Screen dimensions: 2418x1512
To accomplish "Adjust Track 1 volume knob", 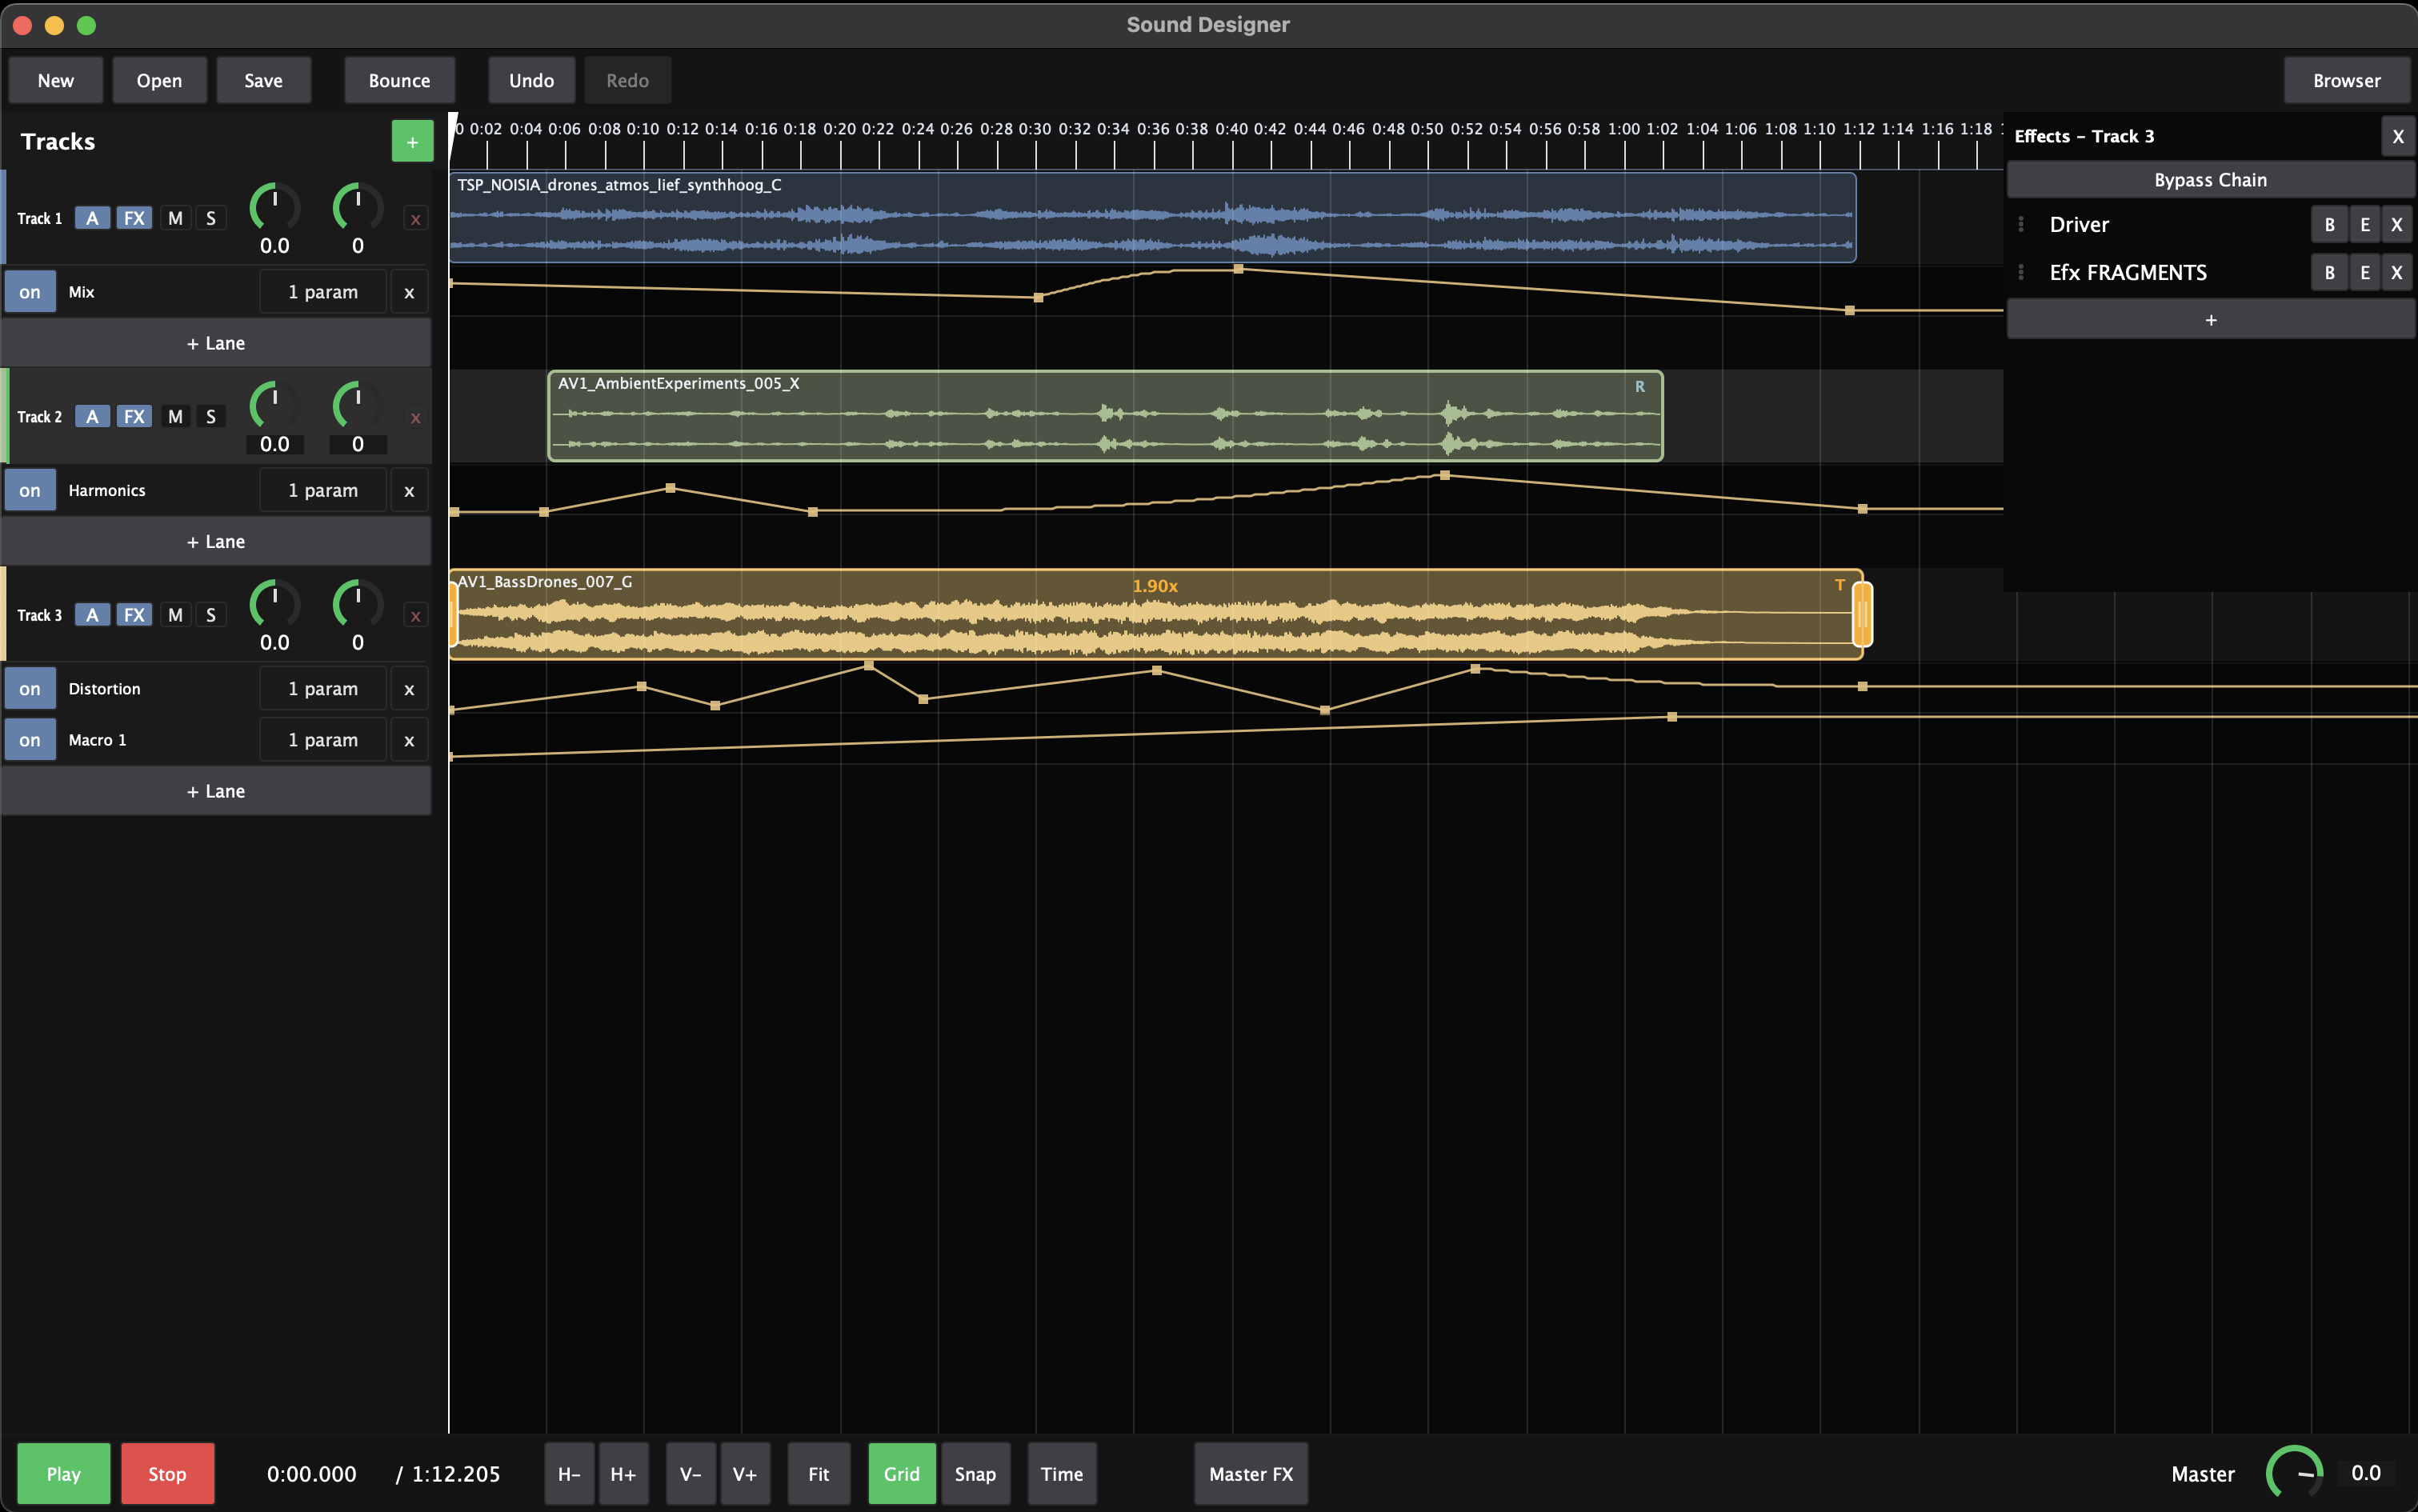I will click(274, 207).
